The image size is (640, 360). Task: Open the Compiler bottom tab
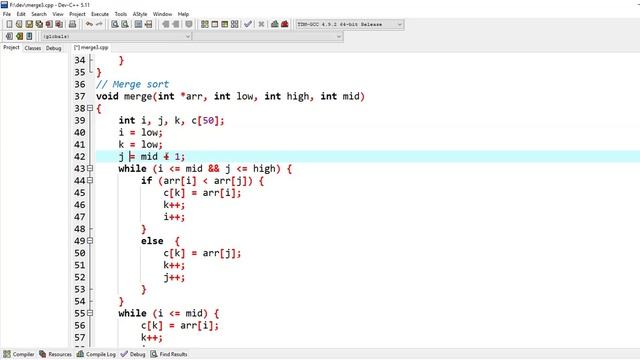(19, 354)
